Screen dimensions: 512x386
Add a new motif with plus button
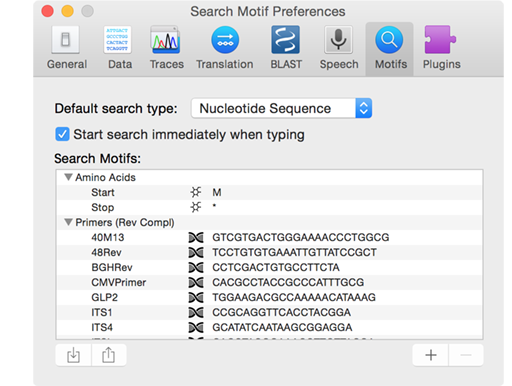431,355
